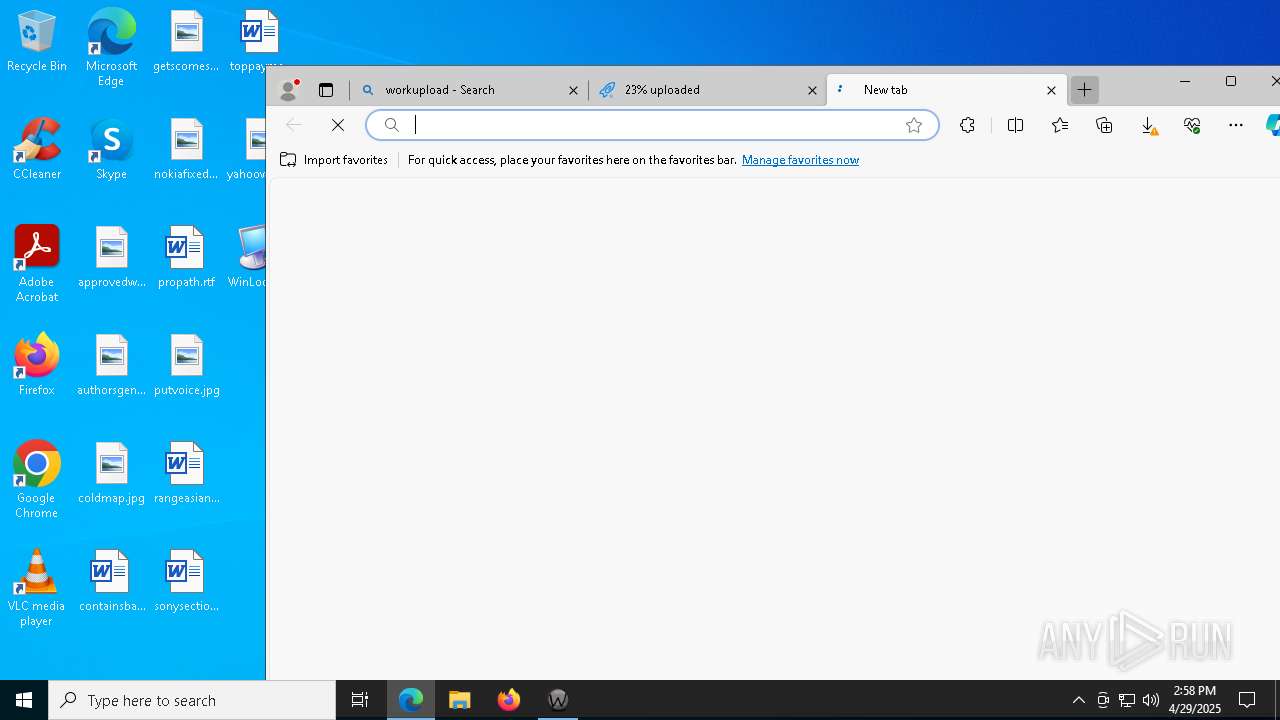Close the New tab tab
This screenshot has height=720, width=1280.
click(1051, 90)
